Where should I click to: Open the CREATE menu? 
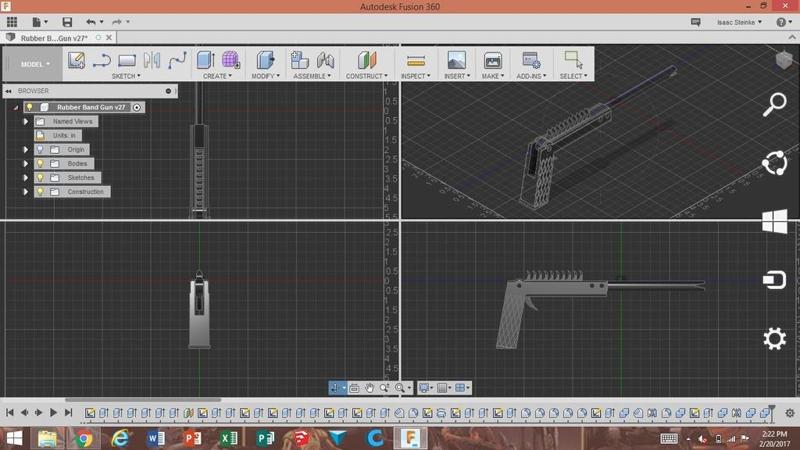[217, 76]
